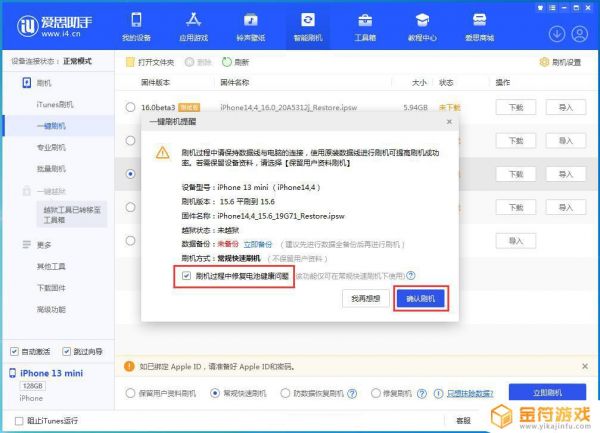Sort by 固件版本 column header
The image size is (600, 433).
155,83
